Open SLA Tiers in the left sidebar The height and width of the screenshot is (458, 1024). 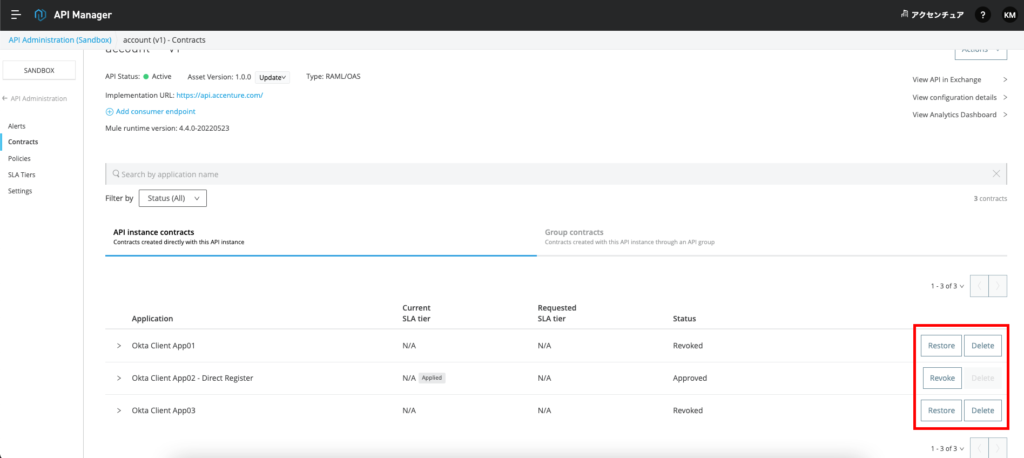(21, 175)
